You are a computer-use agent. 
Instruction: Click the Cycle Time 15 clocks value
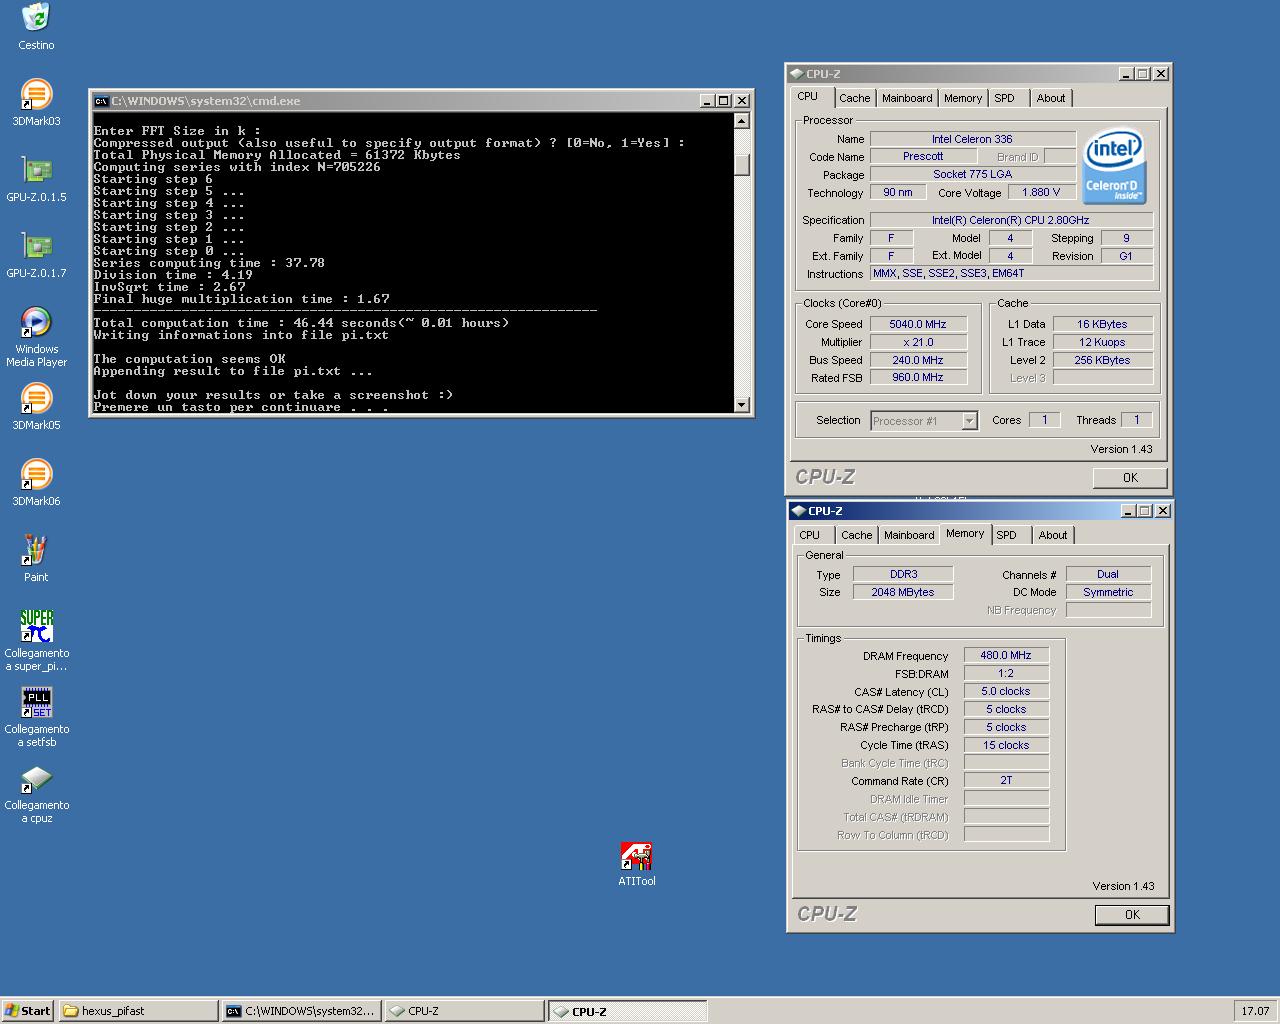pyautogui.click(x=1006, y=745)
